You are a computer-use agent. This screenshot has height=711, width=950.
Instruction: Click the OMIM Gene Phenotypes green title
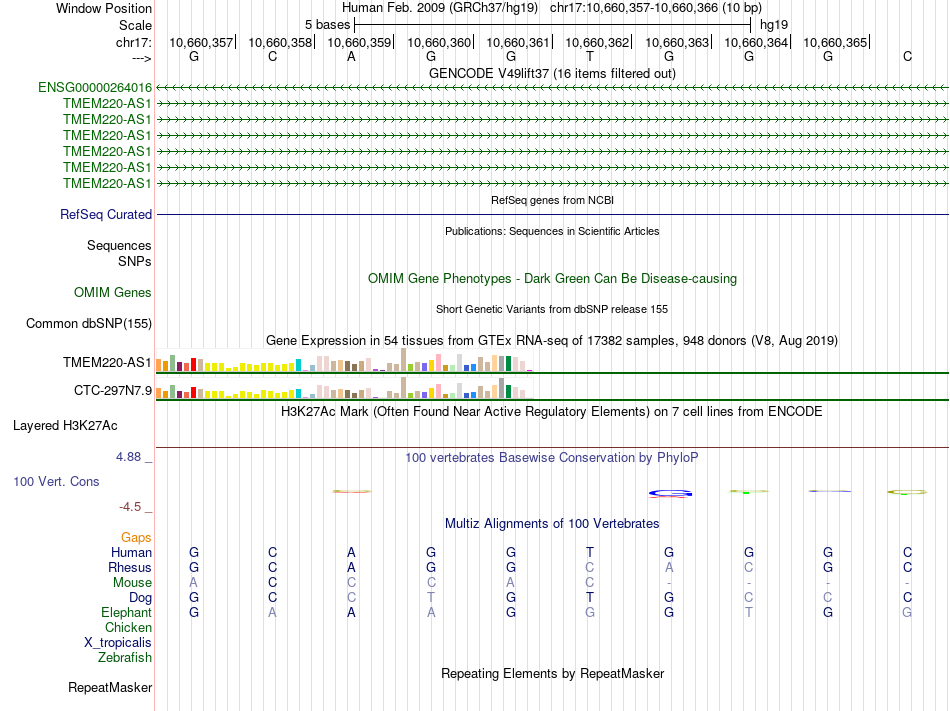(552, 279)
